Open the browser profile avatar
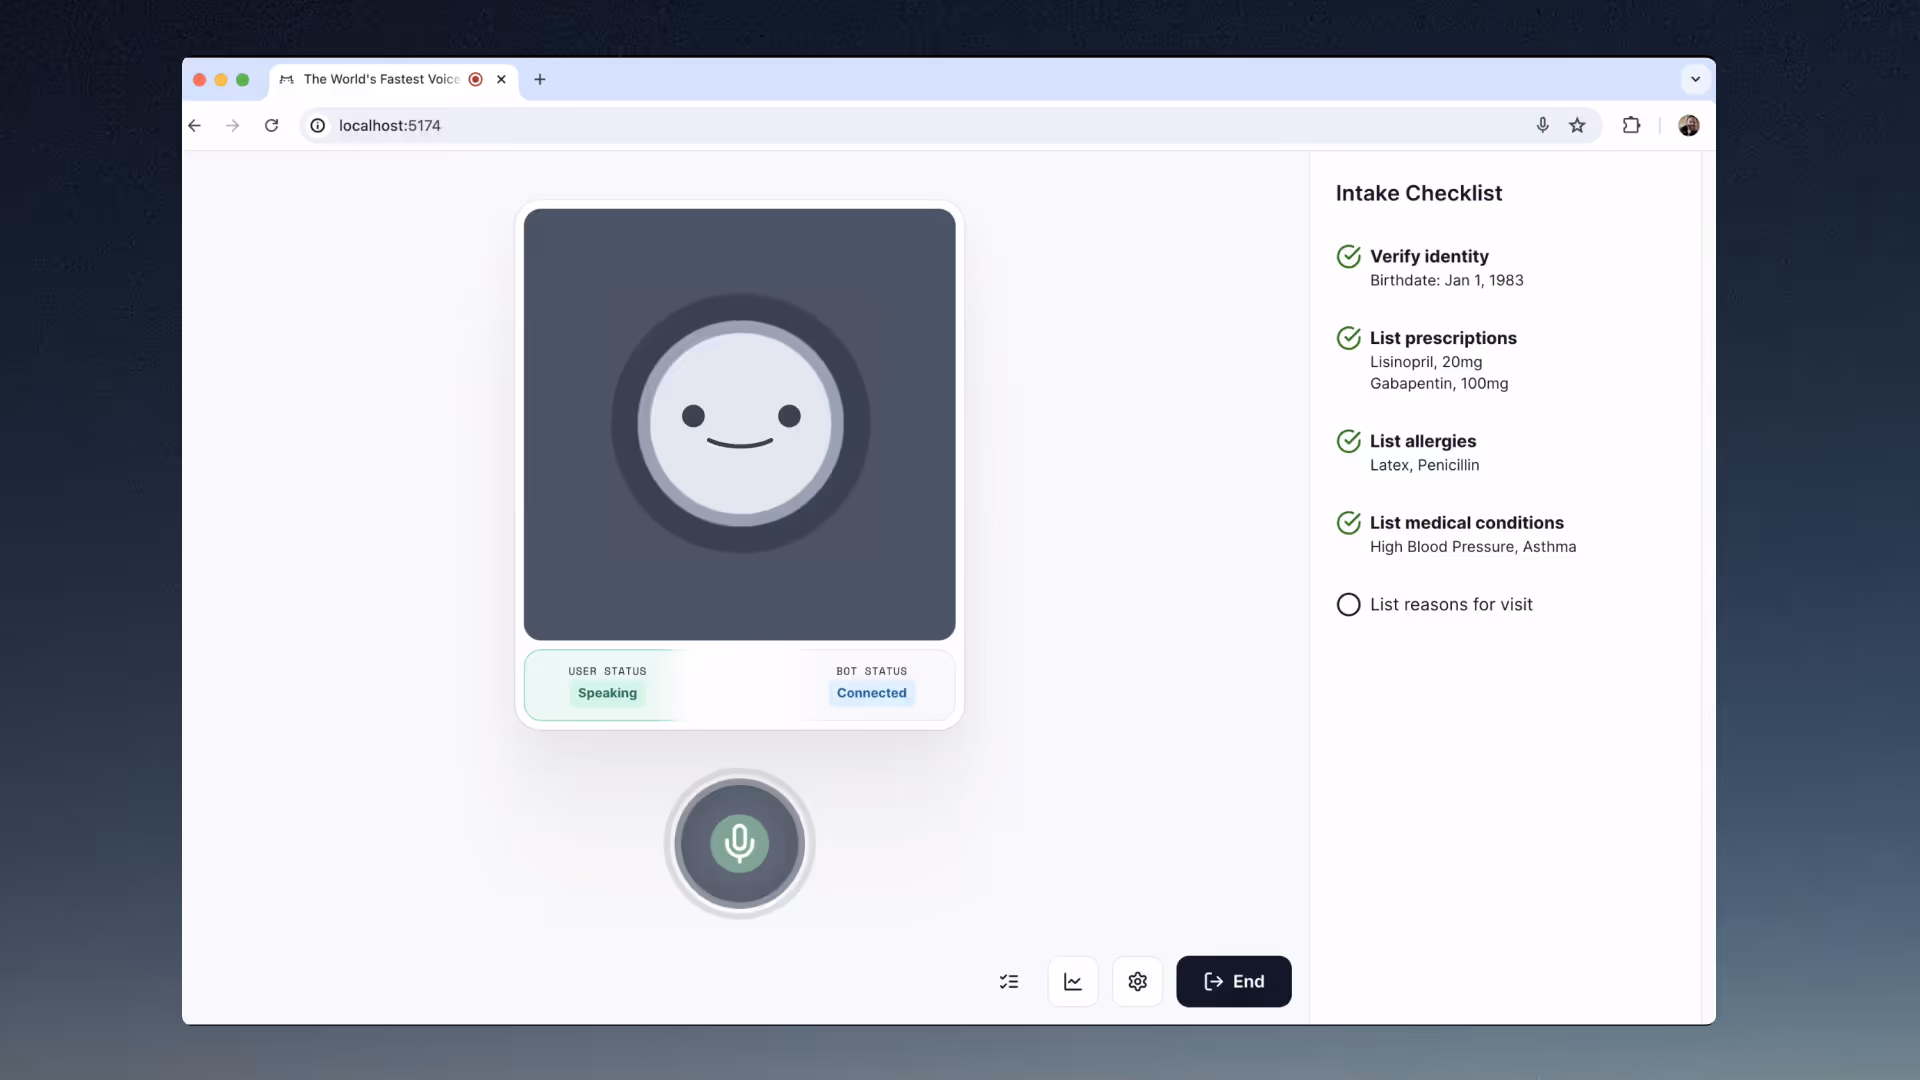Image resolution: width=1920 pixels, height=1080 pixels. click(x=1689, y=125)
